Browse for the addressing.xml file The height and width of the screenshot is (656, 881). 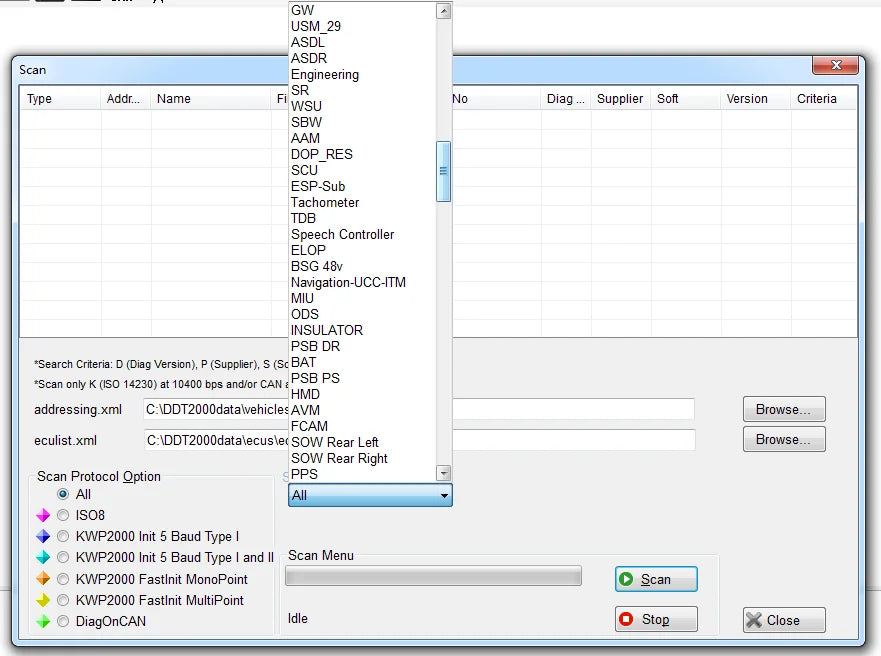[x=784, y=409]
